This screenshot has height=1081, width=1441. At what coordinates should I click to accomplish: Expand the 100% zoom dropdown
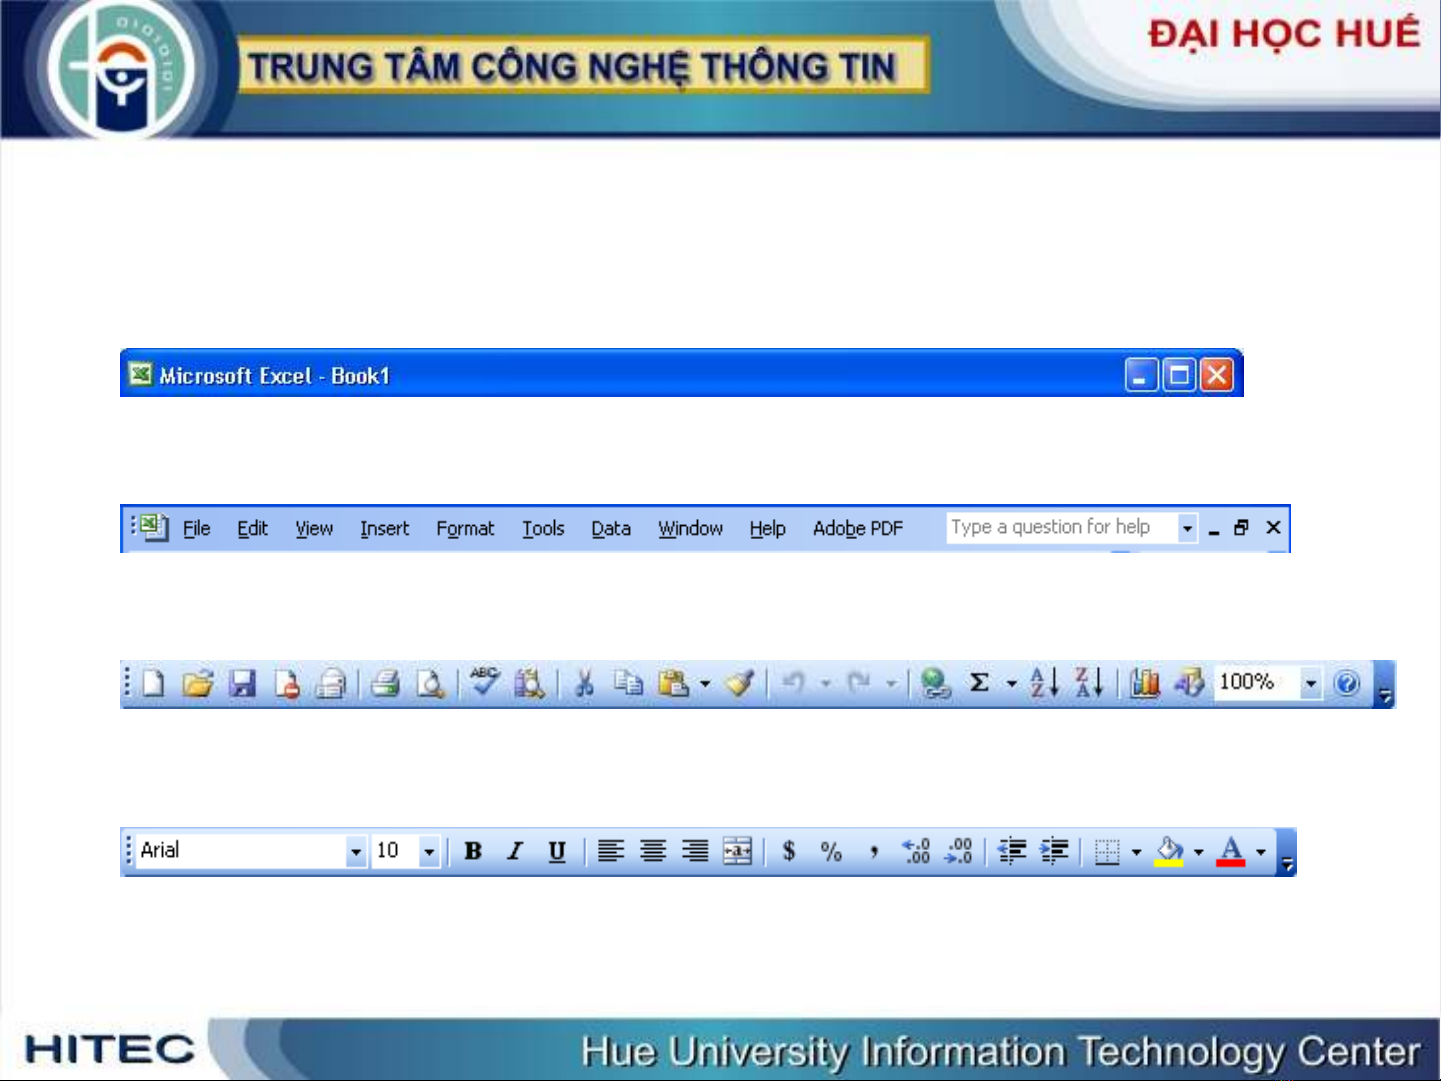click(x=1310, y=684)
